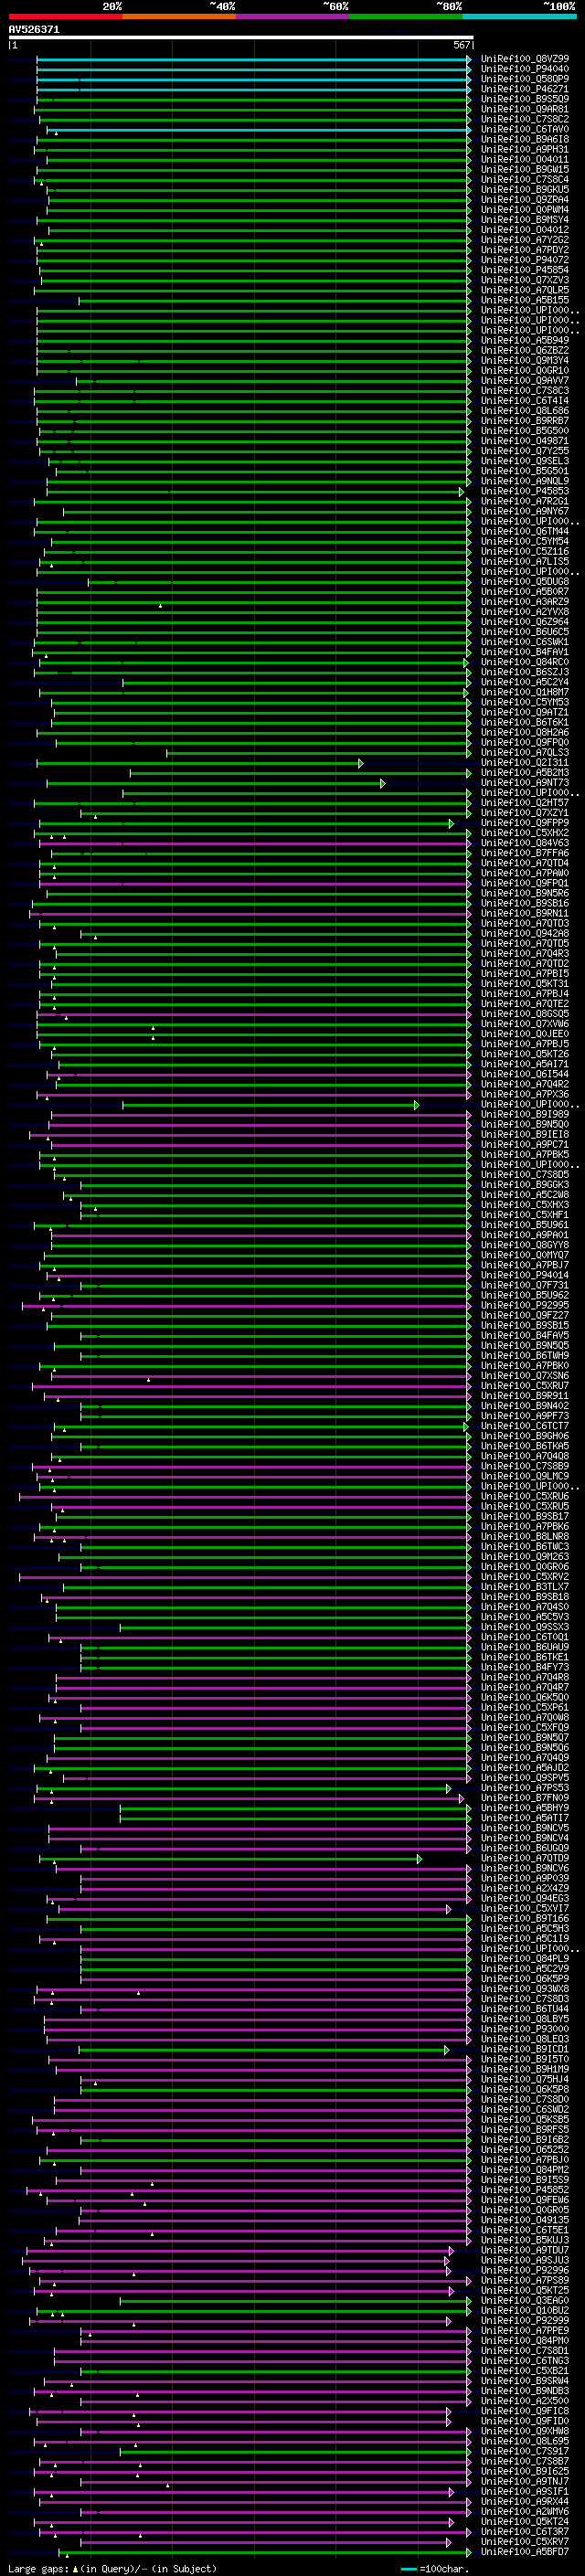Open hit UniRef100_Q58QP9
This screenshot has height=2576, width=585.
[x=525, y=79]
